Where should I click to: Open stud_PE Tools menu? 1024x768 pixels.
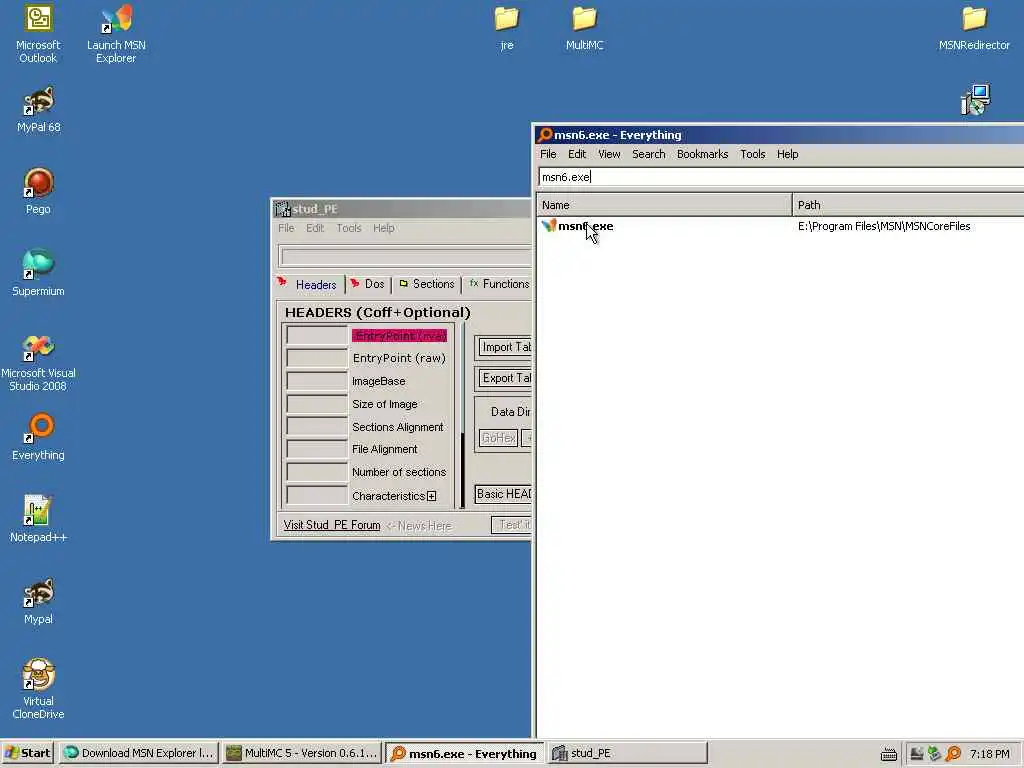[349, 228]
